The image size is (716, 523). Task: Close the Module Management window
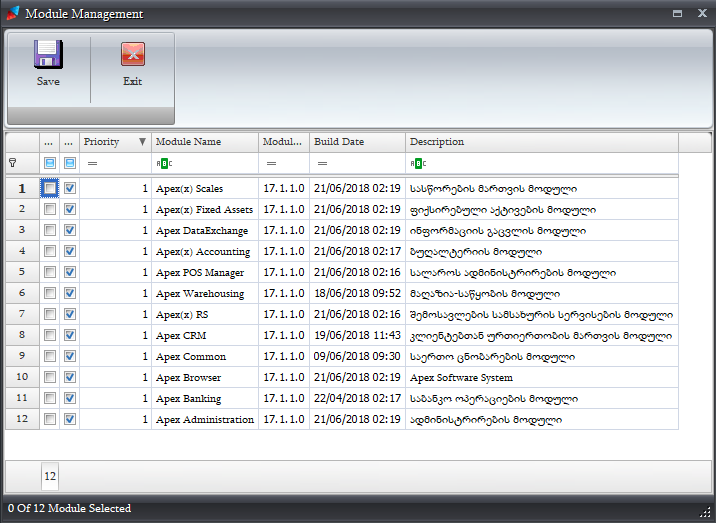coord(702,13)
